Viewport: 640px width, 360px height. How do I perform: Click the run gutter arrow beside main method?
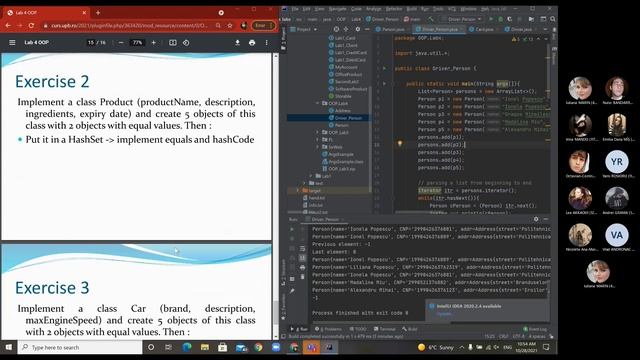[x=384, y=83]
